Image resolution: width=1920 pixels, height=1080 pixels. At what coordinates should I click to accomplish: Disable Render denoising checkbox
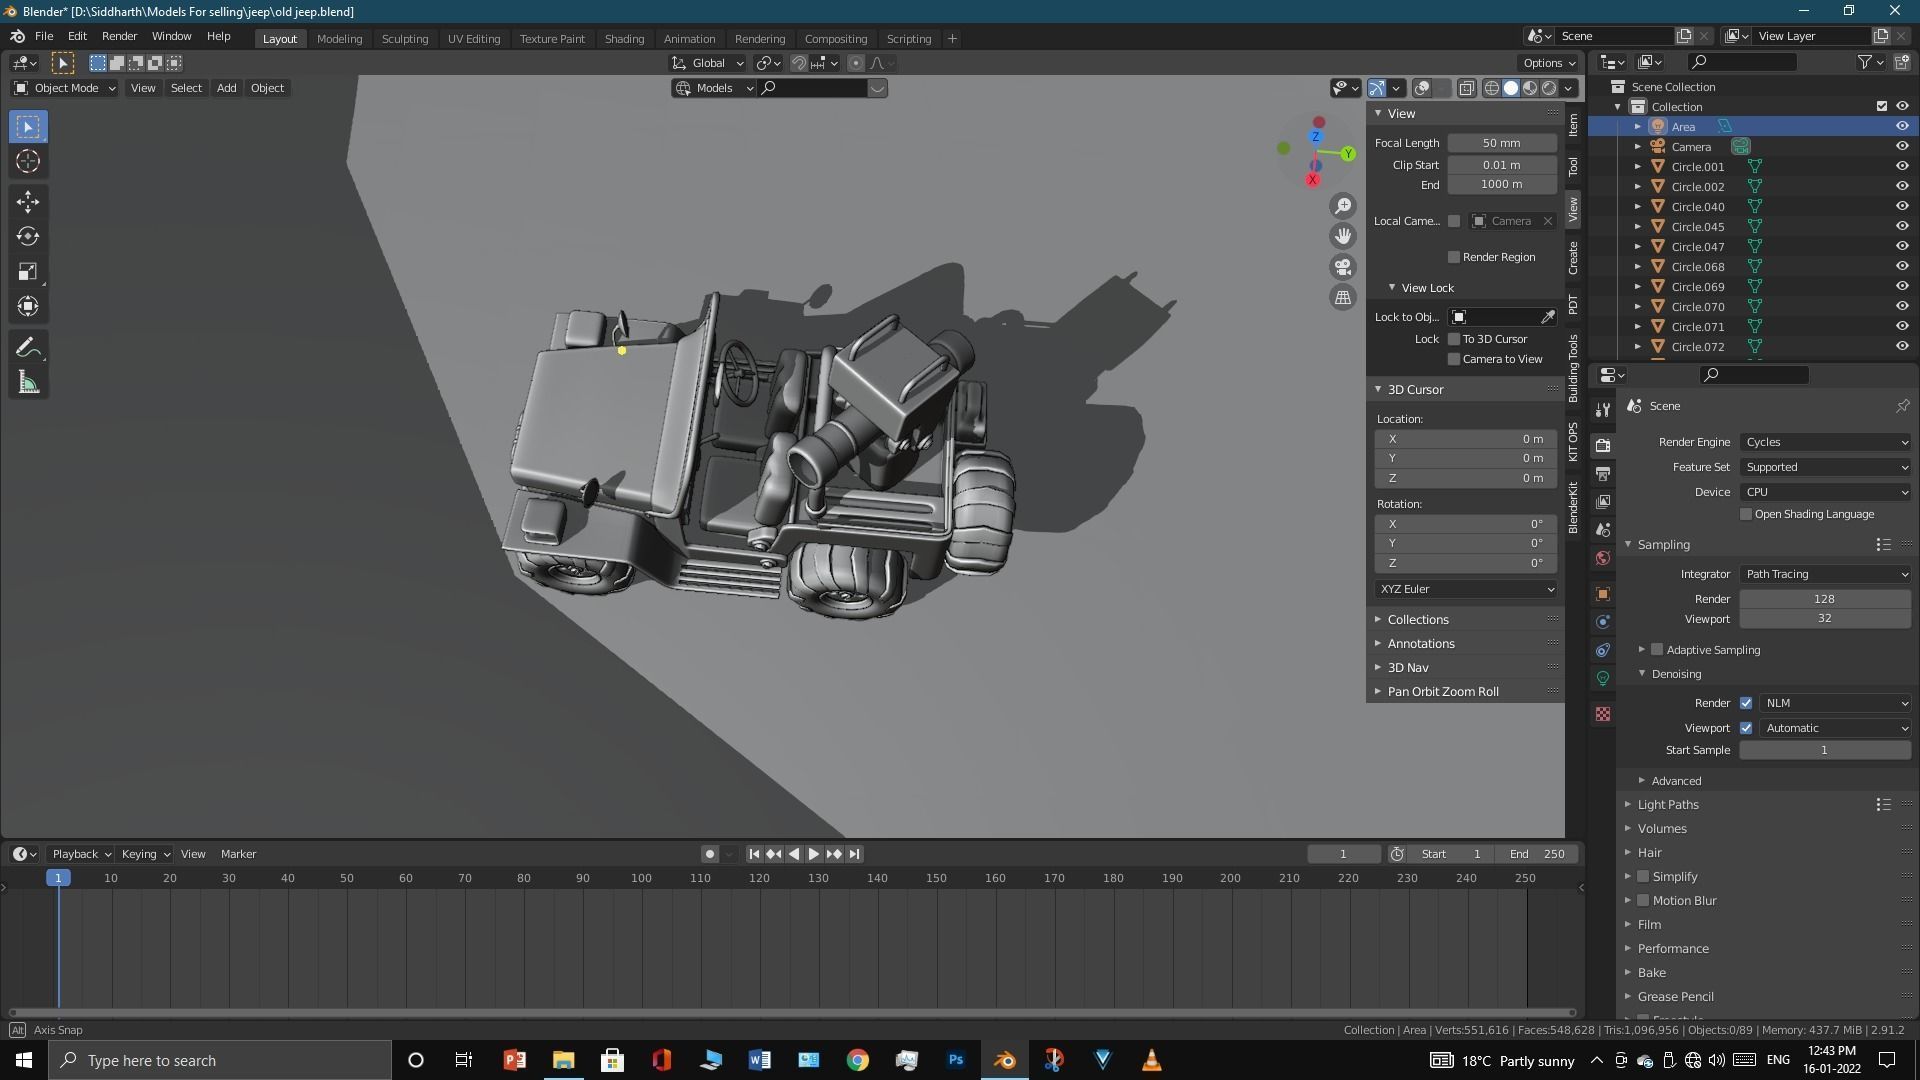coord(1746,703)
